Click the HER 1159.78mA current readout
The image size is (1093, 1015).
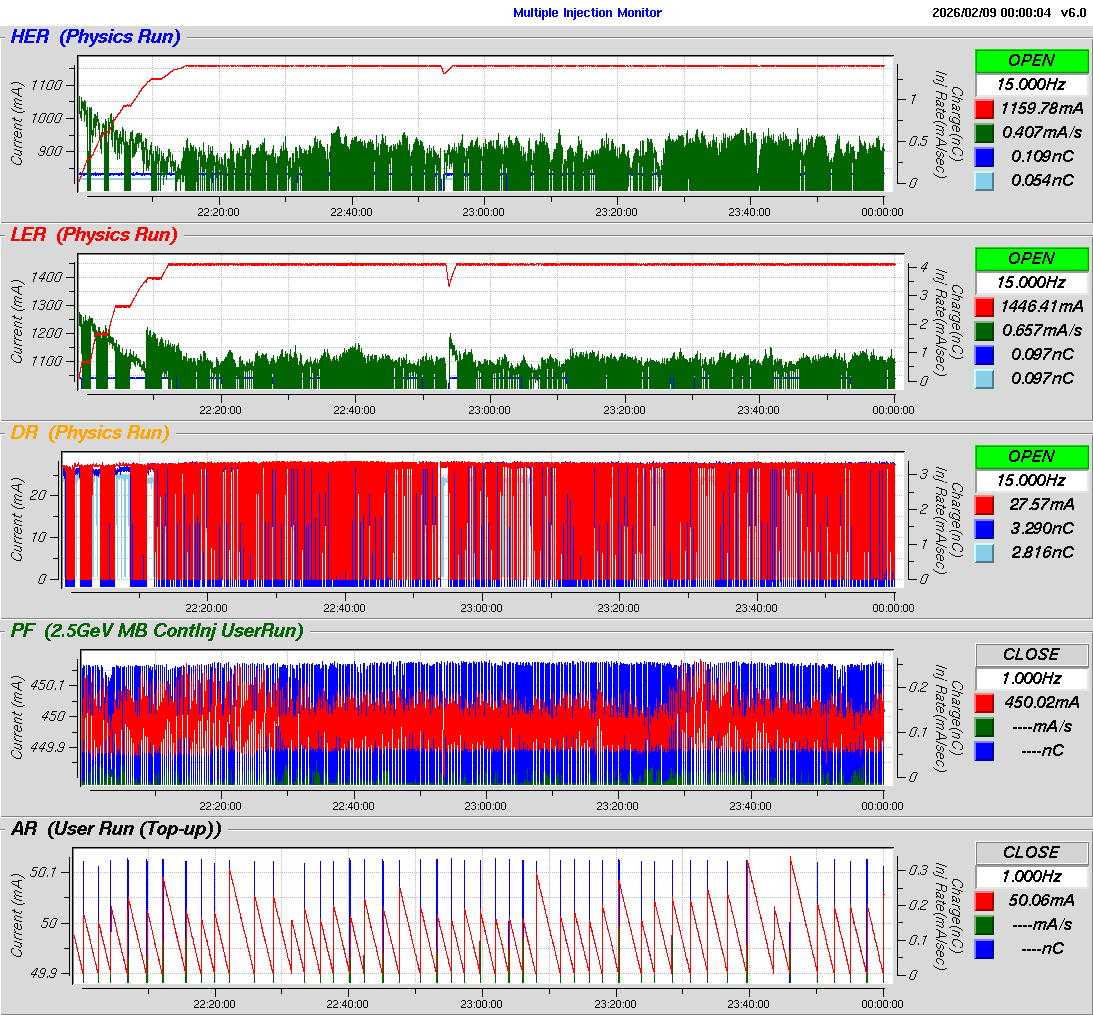point(1042,108)
